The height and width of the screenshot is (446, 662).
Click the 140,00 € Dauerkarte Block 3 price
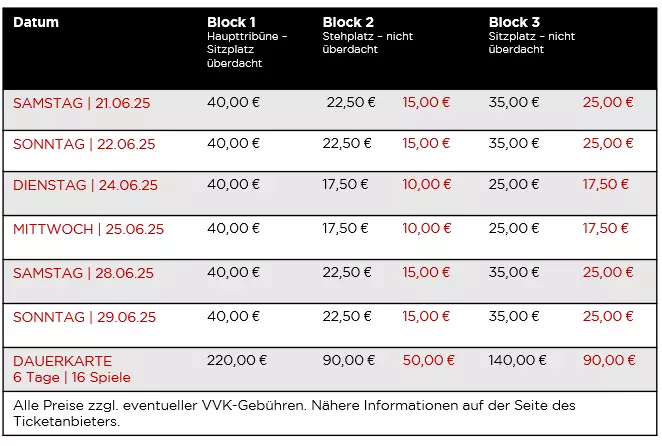(518, 360)
